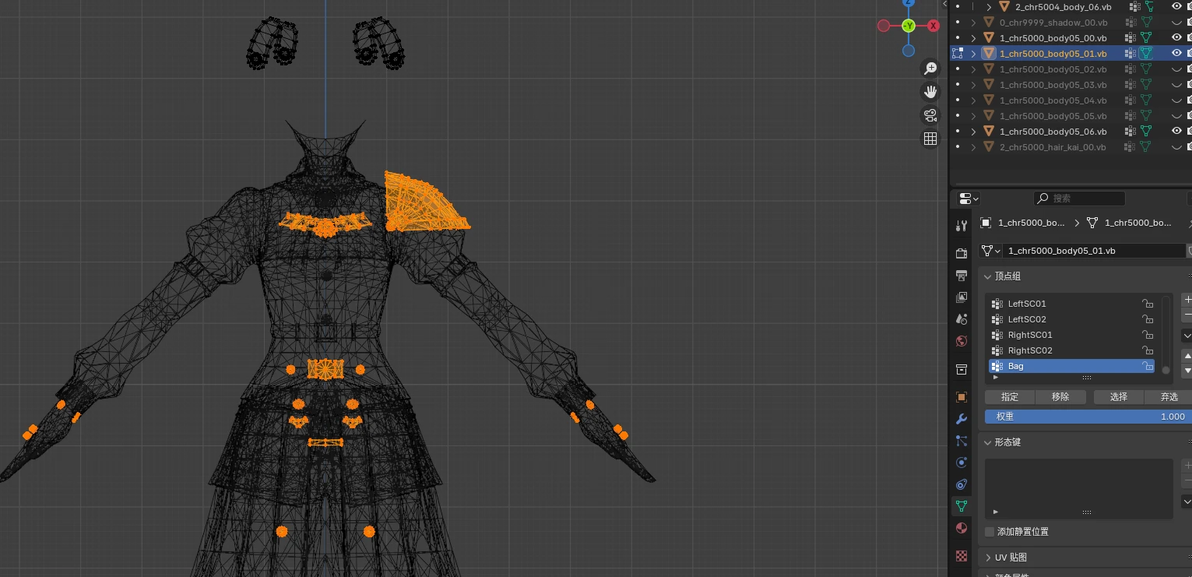Check the 添加静置位置 checkbox

989,531
